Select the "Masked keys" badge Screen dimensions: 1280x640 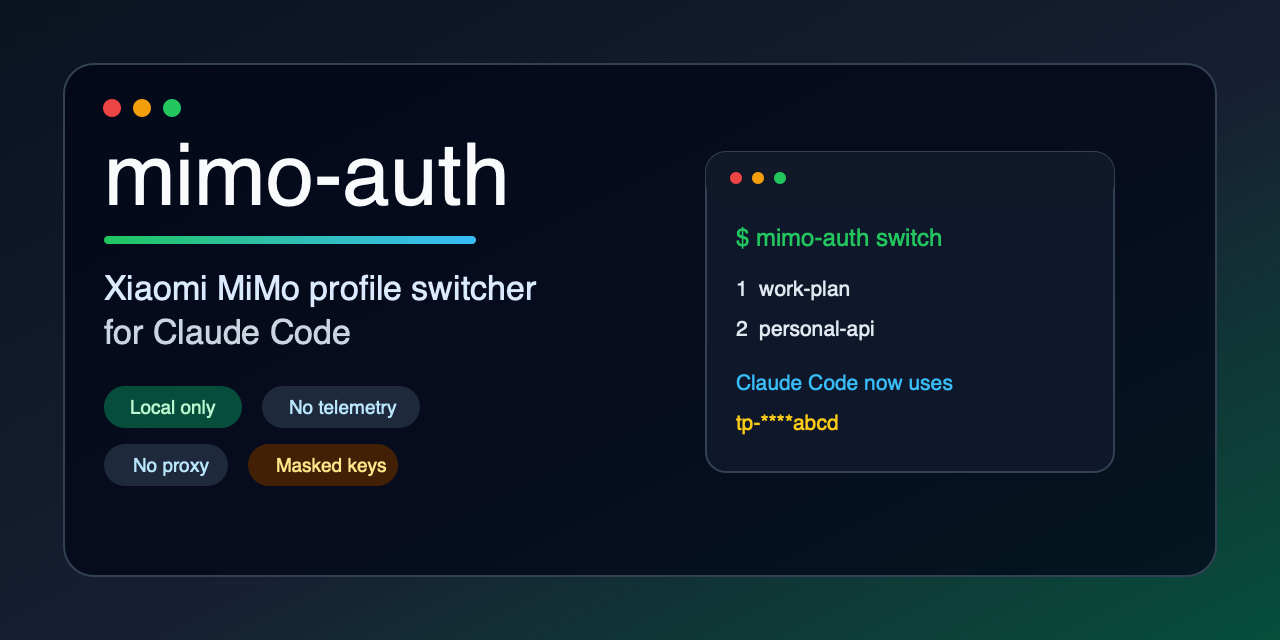[323, 465]
